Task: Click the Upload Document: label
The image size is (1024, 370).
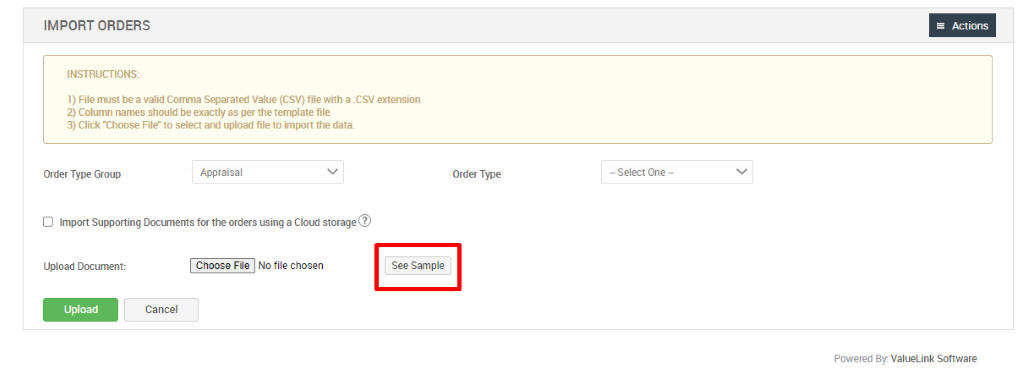Action: (85, 266)
